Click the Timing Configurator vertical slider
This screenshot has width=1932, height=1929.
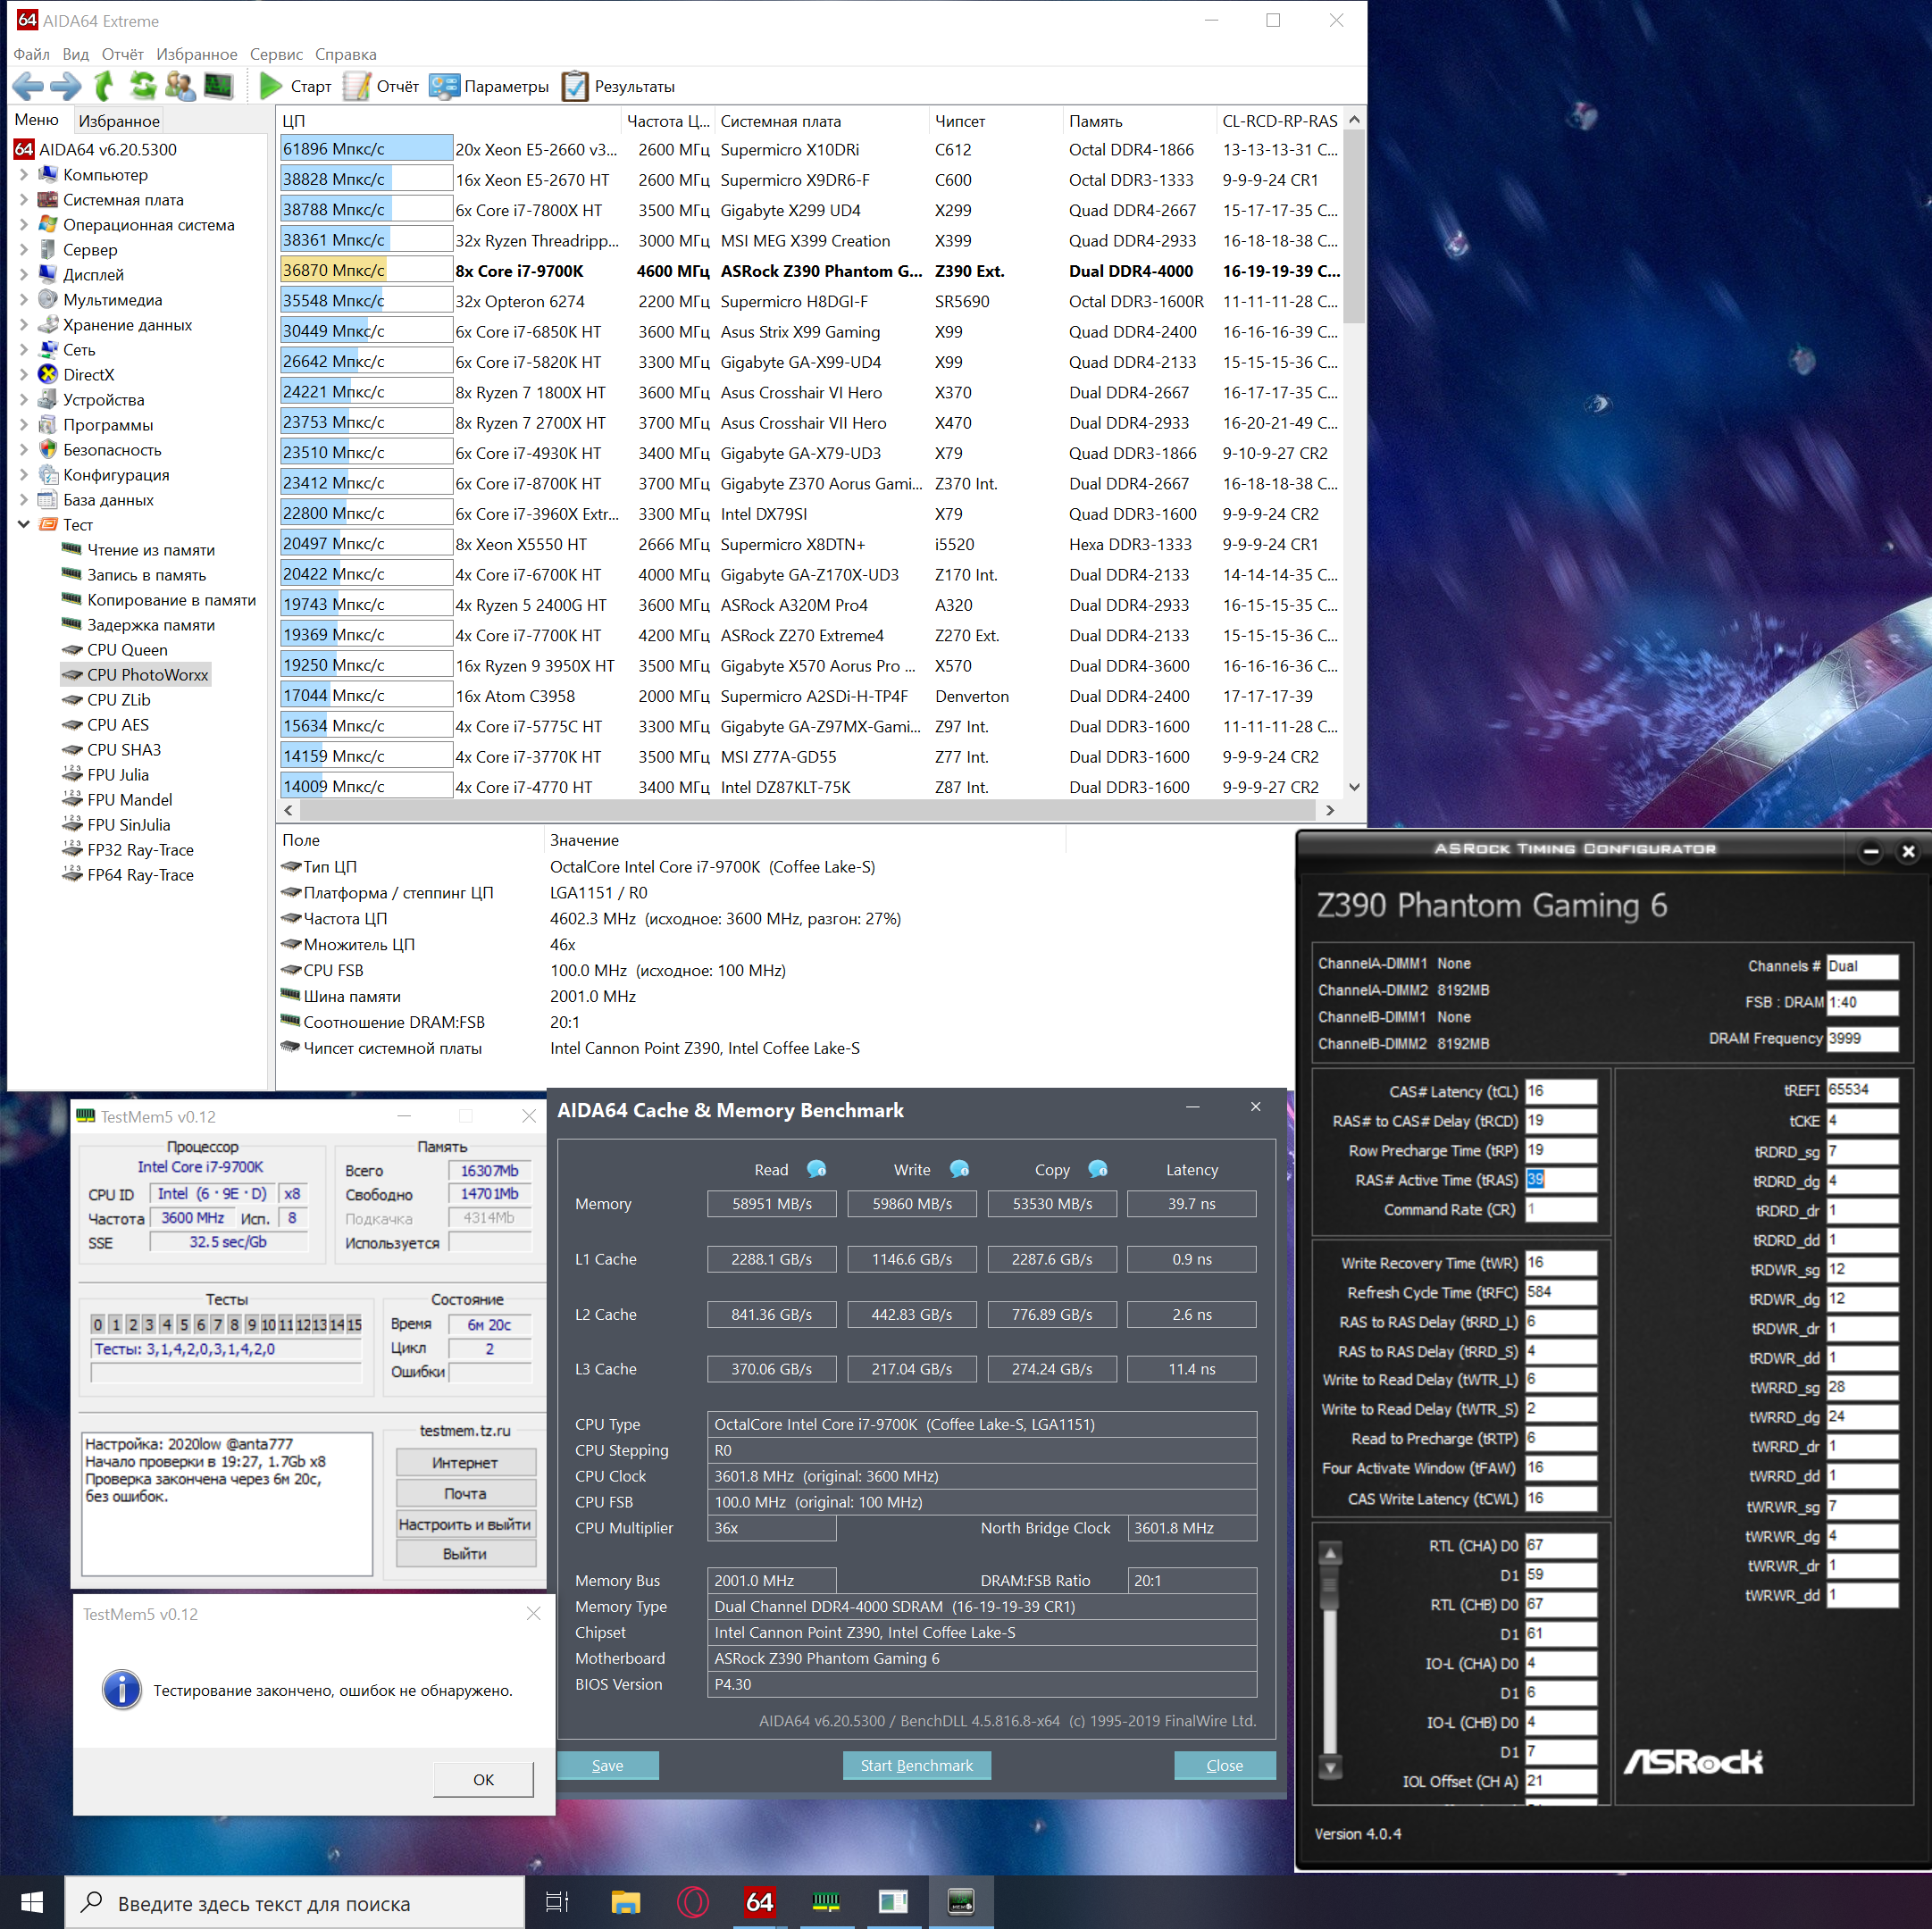[x=1329, y=1661]
